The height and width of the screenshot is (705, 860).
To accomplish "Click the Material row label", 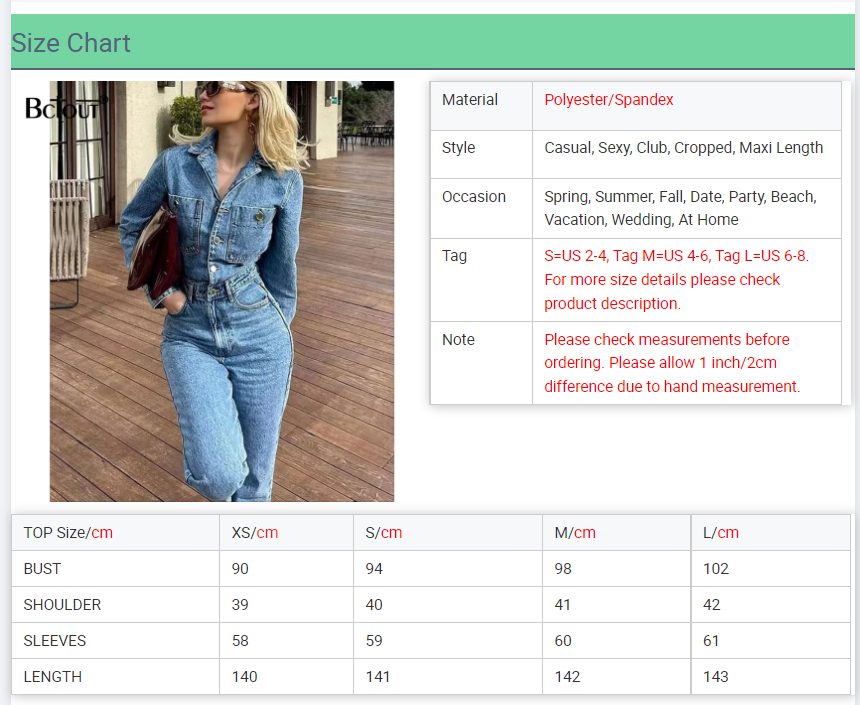I will click(x=470, y=100).
